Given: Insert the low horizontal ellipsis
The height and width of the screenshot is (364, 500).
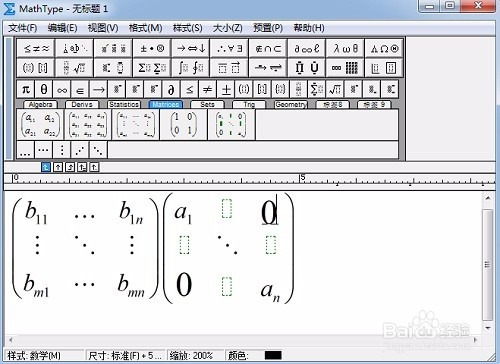Looking at the screenshot, I should pos(25,150).
